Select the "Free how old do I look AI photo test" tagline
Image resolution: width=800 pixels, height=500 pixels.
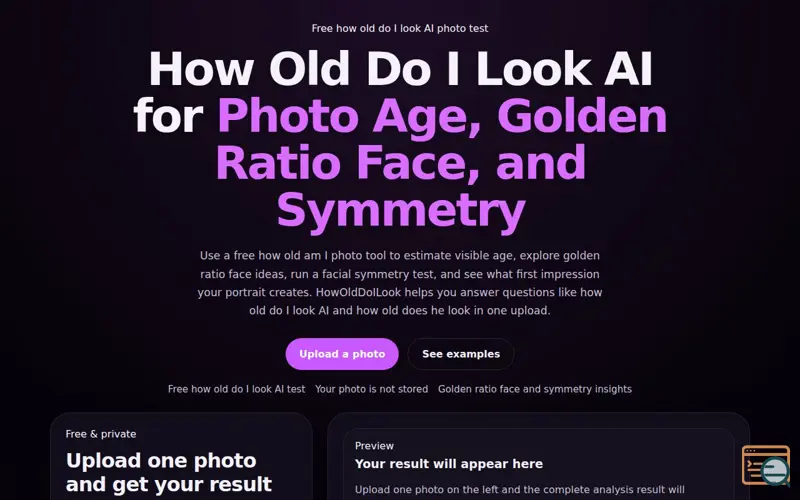(x=400, y=29)
